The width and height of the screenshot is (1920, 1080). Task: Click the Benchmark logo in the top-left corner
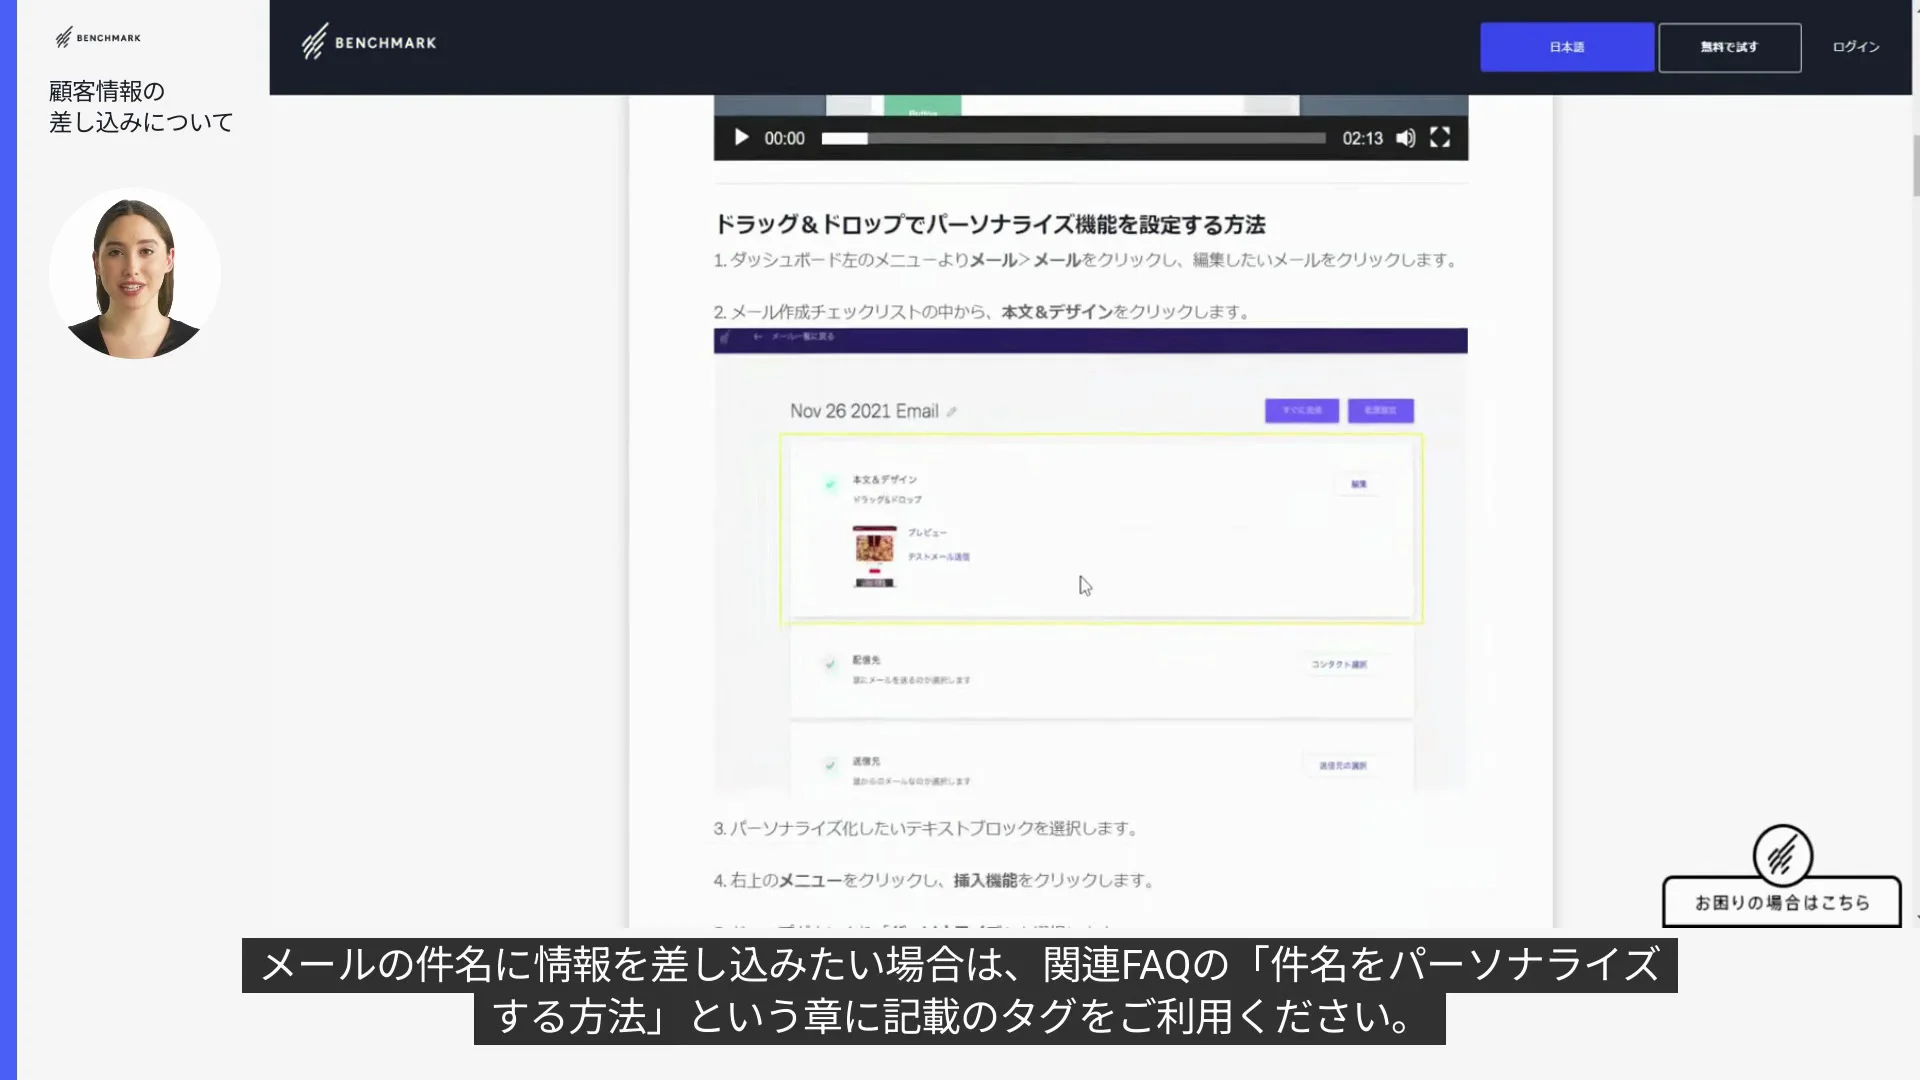coord(98,37)
